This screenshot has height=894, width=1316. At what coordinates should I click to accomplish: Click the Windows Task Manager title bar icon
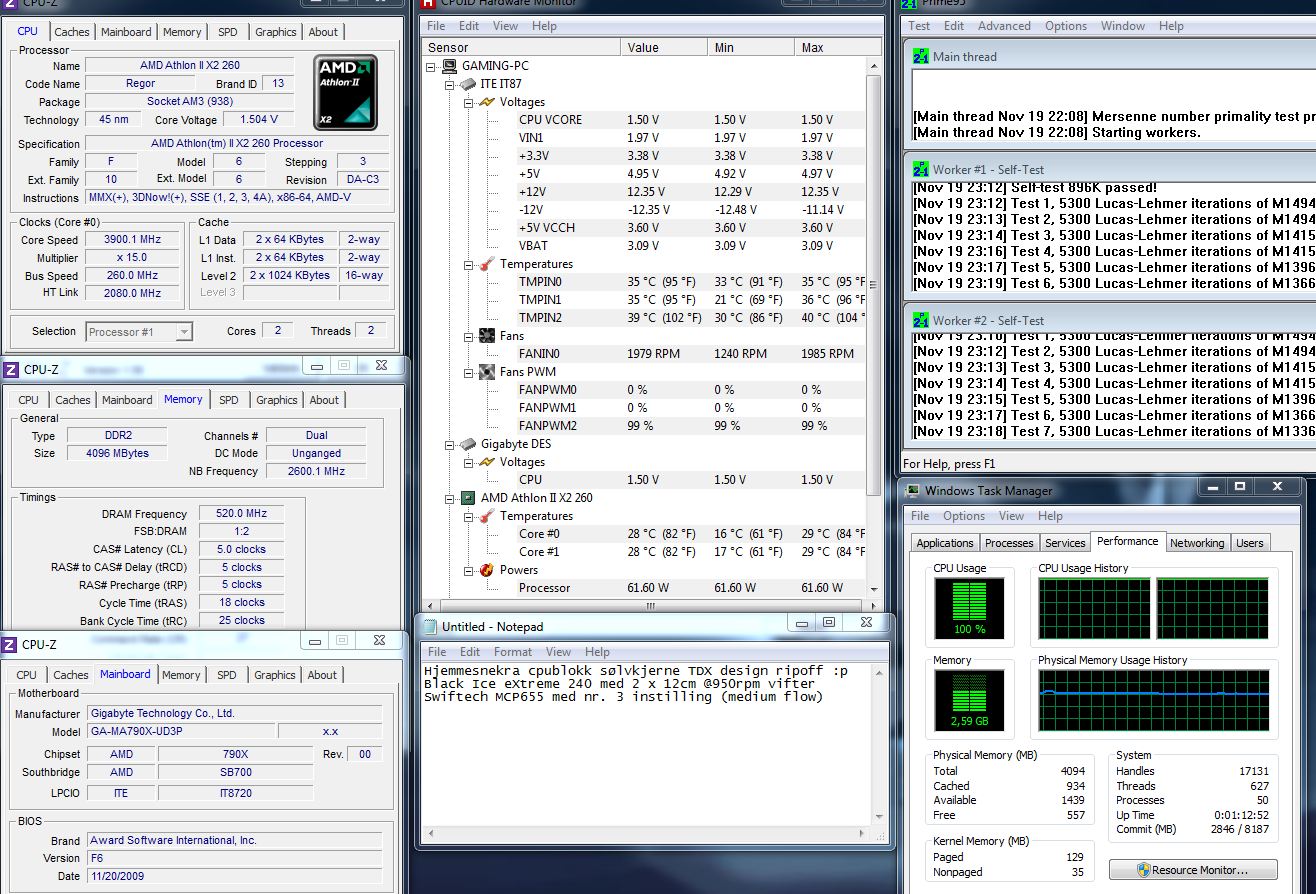tap(912, 490)
